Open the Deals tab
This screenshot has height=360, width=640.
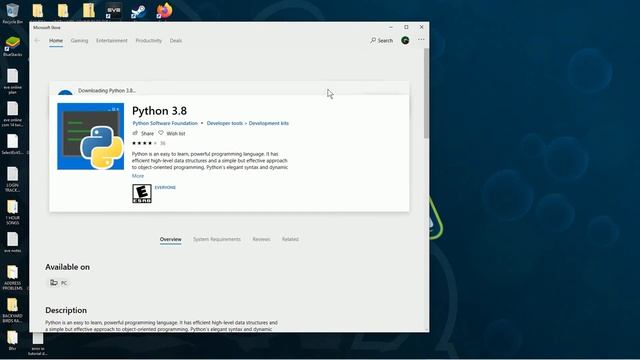click(x=176, y=40)
